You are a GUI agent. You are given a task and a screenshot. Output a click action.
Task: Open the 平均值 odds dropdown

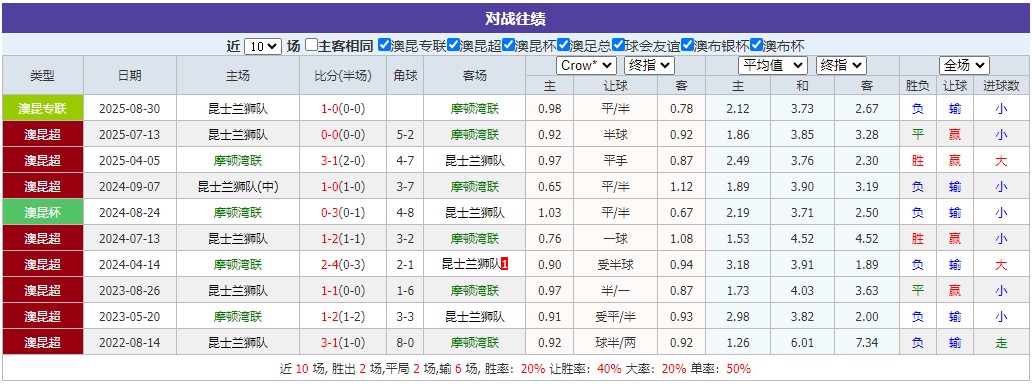click(x=773, y=66)
